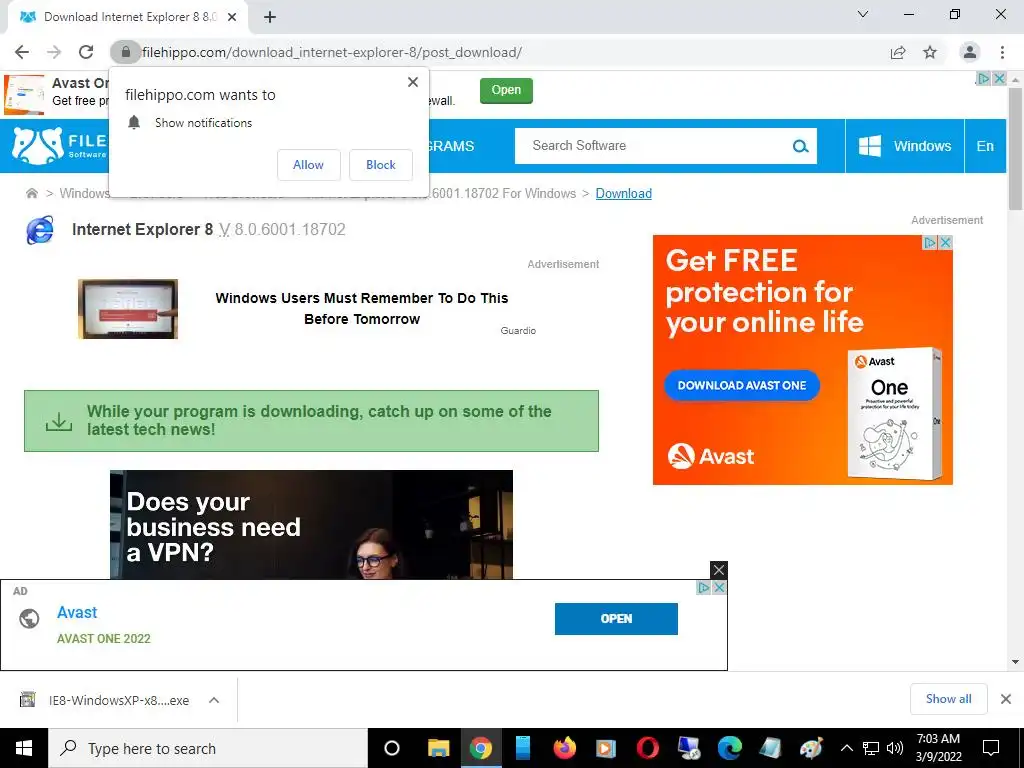Click the taskbar search box
This screenshot has height=768, width=1024.
click(x=208, y=748)
